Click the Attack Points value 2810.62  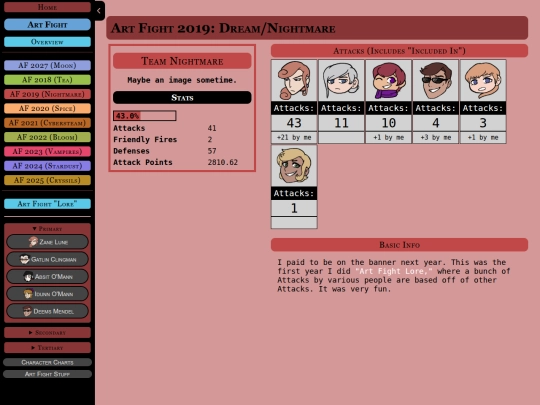(x=222, y=162)
